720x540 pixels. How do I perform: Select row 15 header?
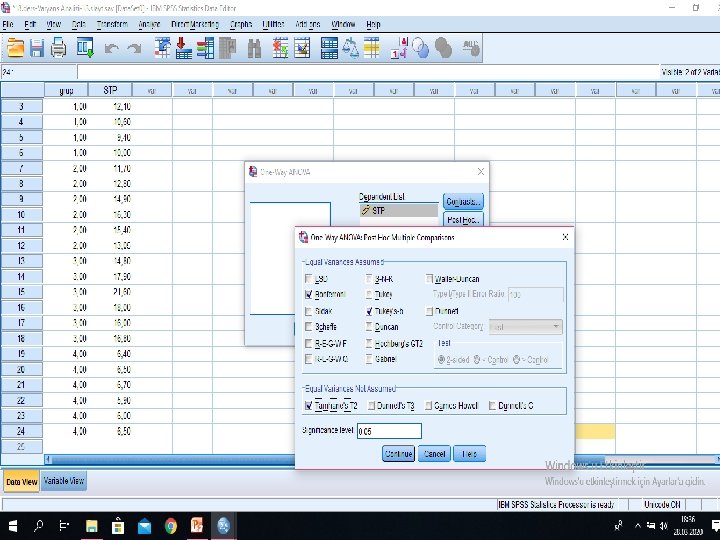click(x=22, y=292)
